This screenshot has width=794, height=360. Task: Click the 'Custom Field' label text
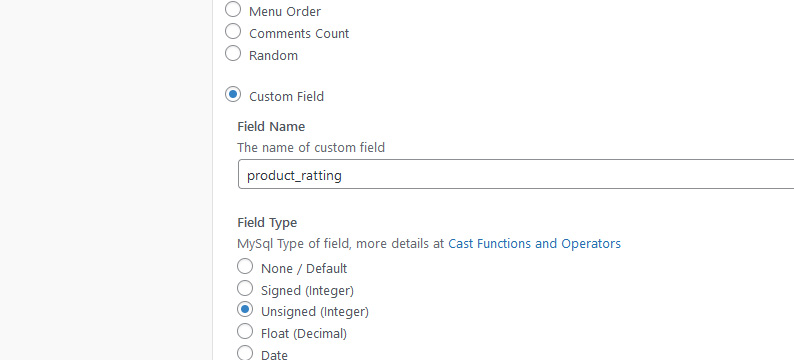coord(287,97)
